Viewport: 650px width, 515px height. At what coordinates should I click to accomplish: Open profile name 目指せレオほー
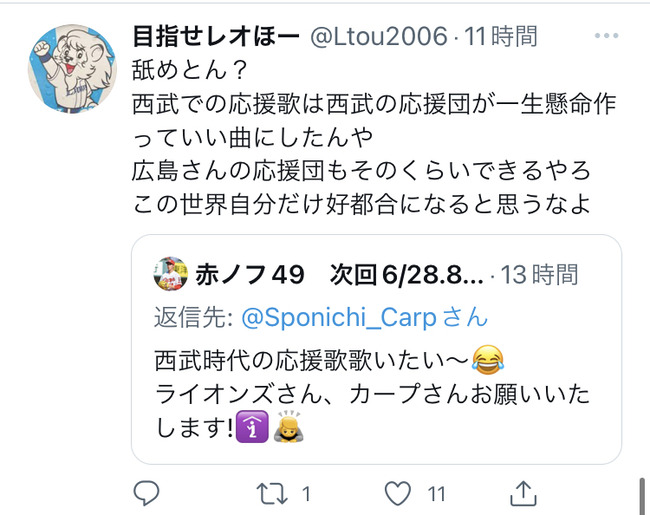[216, 36]
